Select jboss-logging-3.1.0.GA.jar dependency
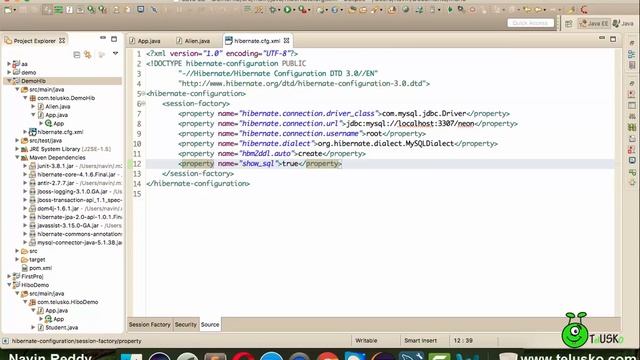Viewport: 640px width, 360px height. (x=72, y=191)
